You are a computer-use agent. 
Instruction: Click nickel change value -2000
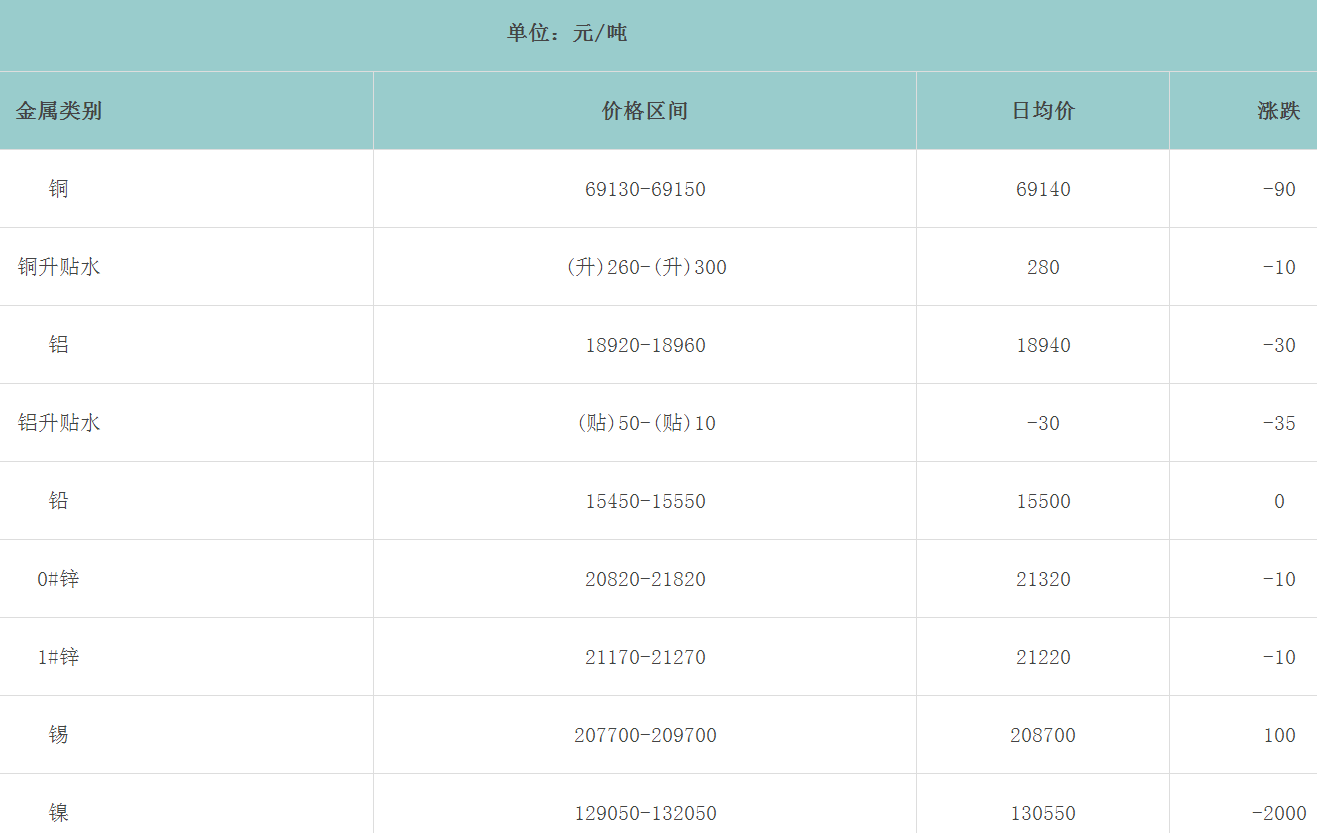click(x=1278, y=813)
